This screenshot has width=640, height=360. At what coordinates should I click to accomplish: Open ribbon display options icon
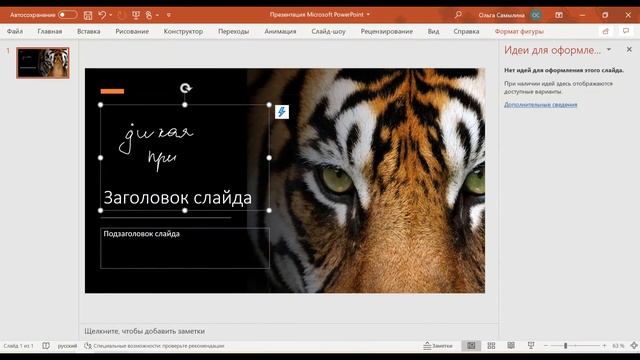pos(559,15)
